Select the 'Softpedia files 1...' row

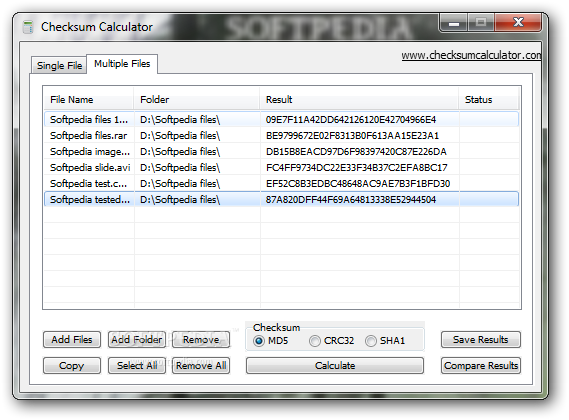point(281,119)
